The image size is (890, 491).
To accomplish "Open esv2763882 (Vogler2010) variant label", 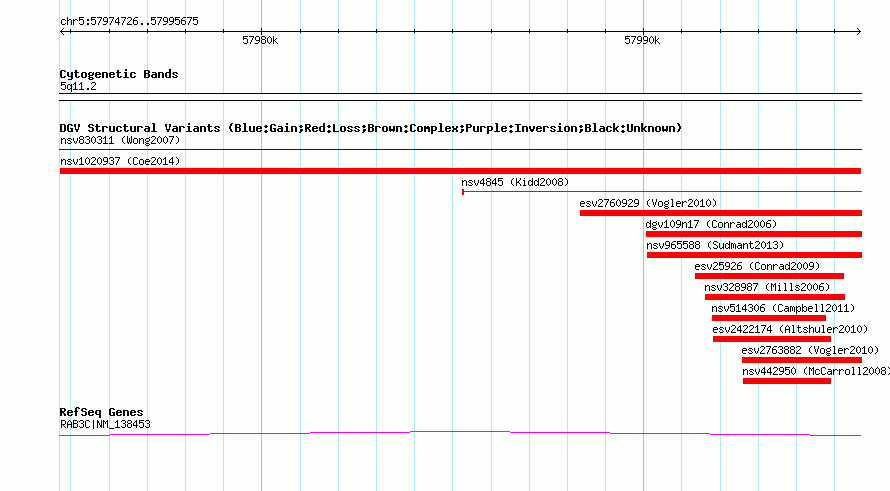I will point(810,350).
